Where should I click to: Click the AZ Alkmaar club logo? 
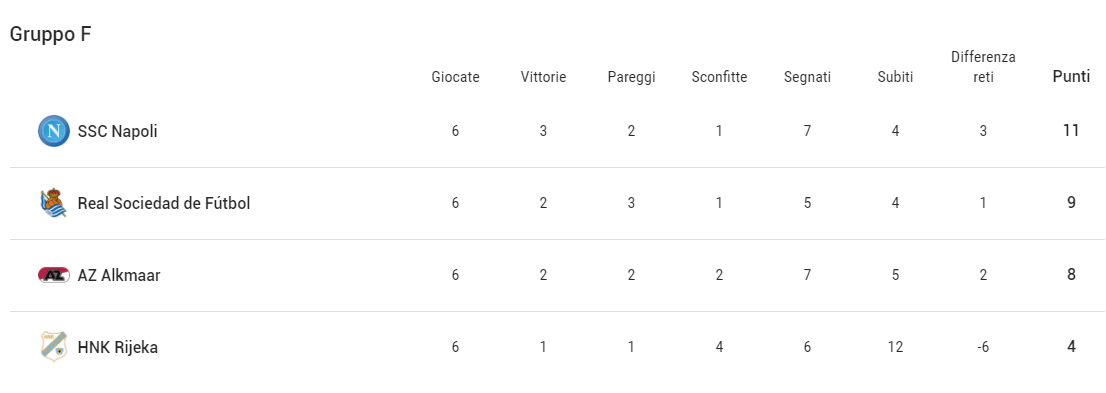point(54,275)
